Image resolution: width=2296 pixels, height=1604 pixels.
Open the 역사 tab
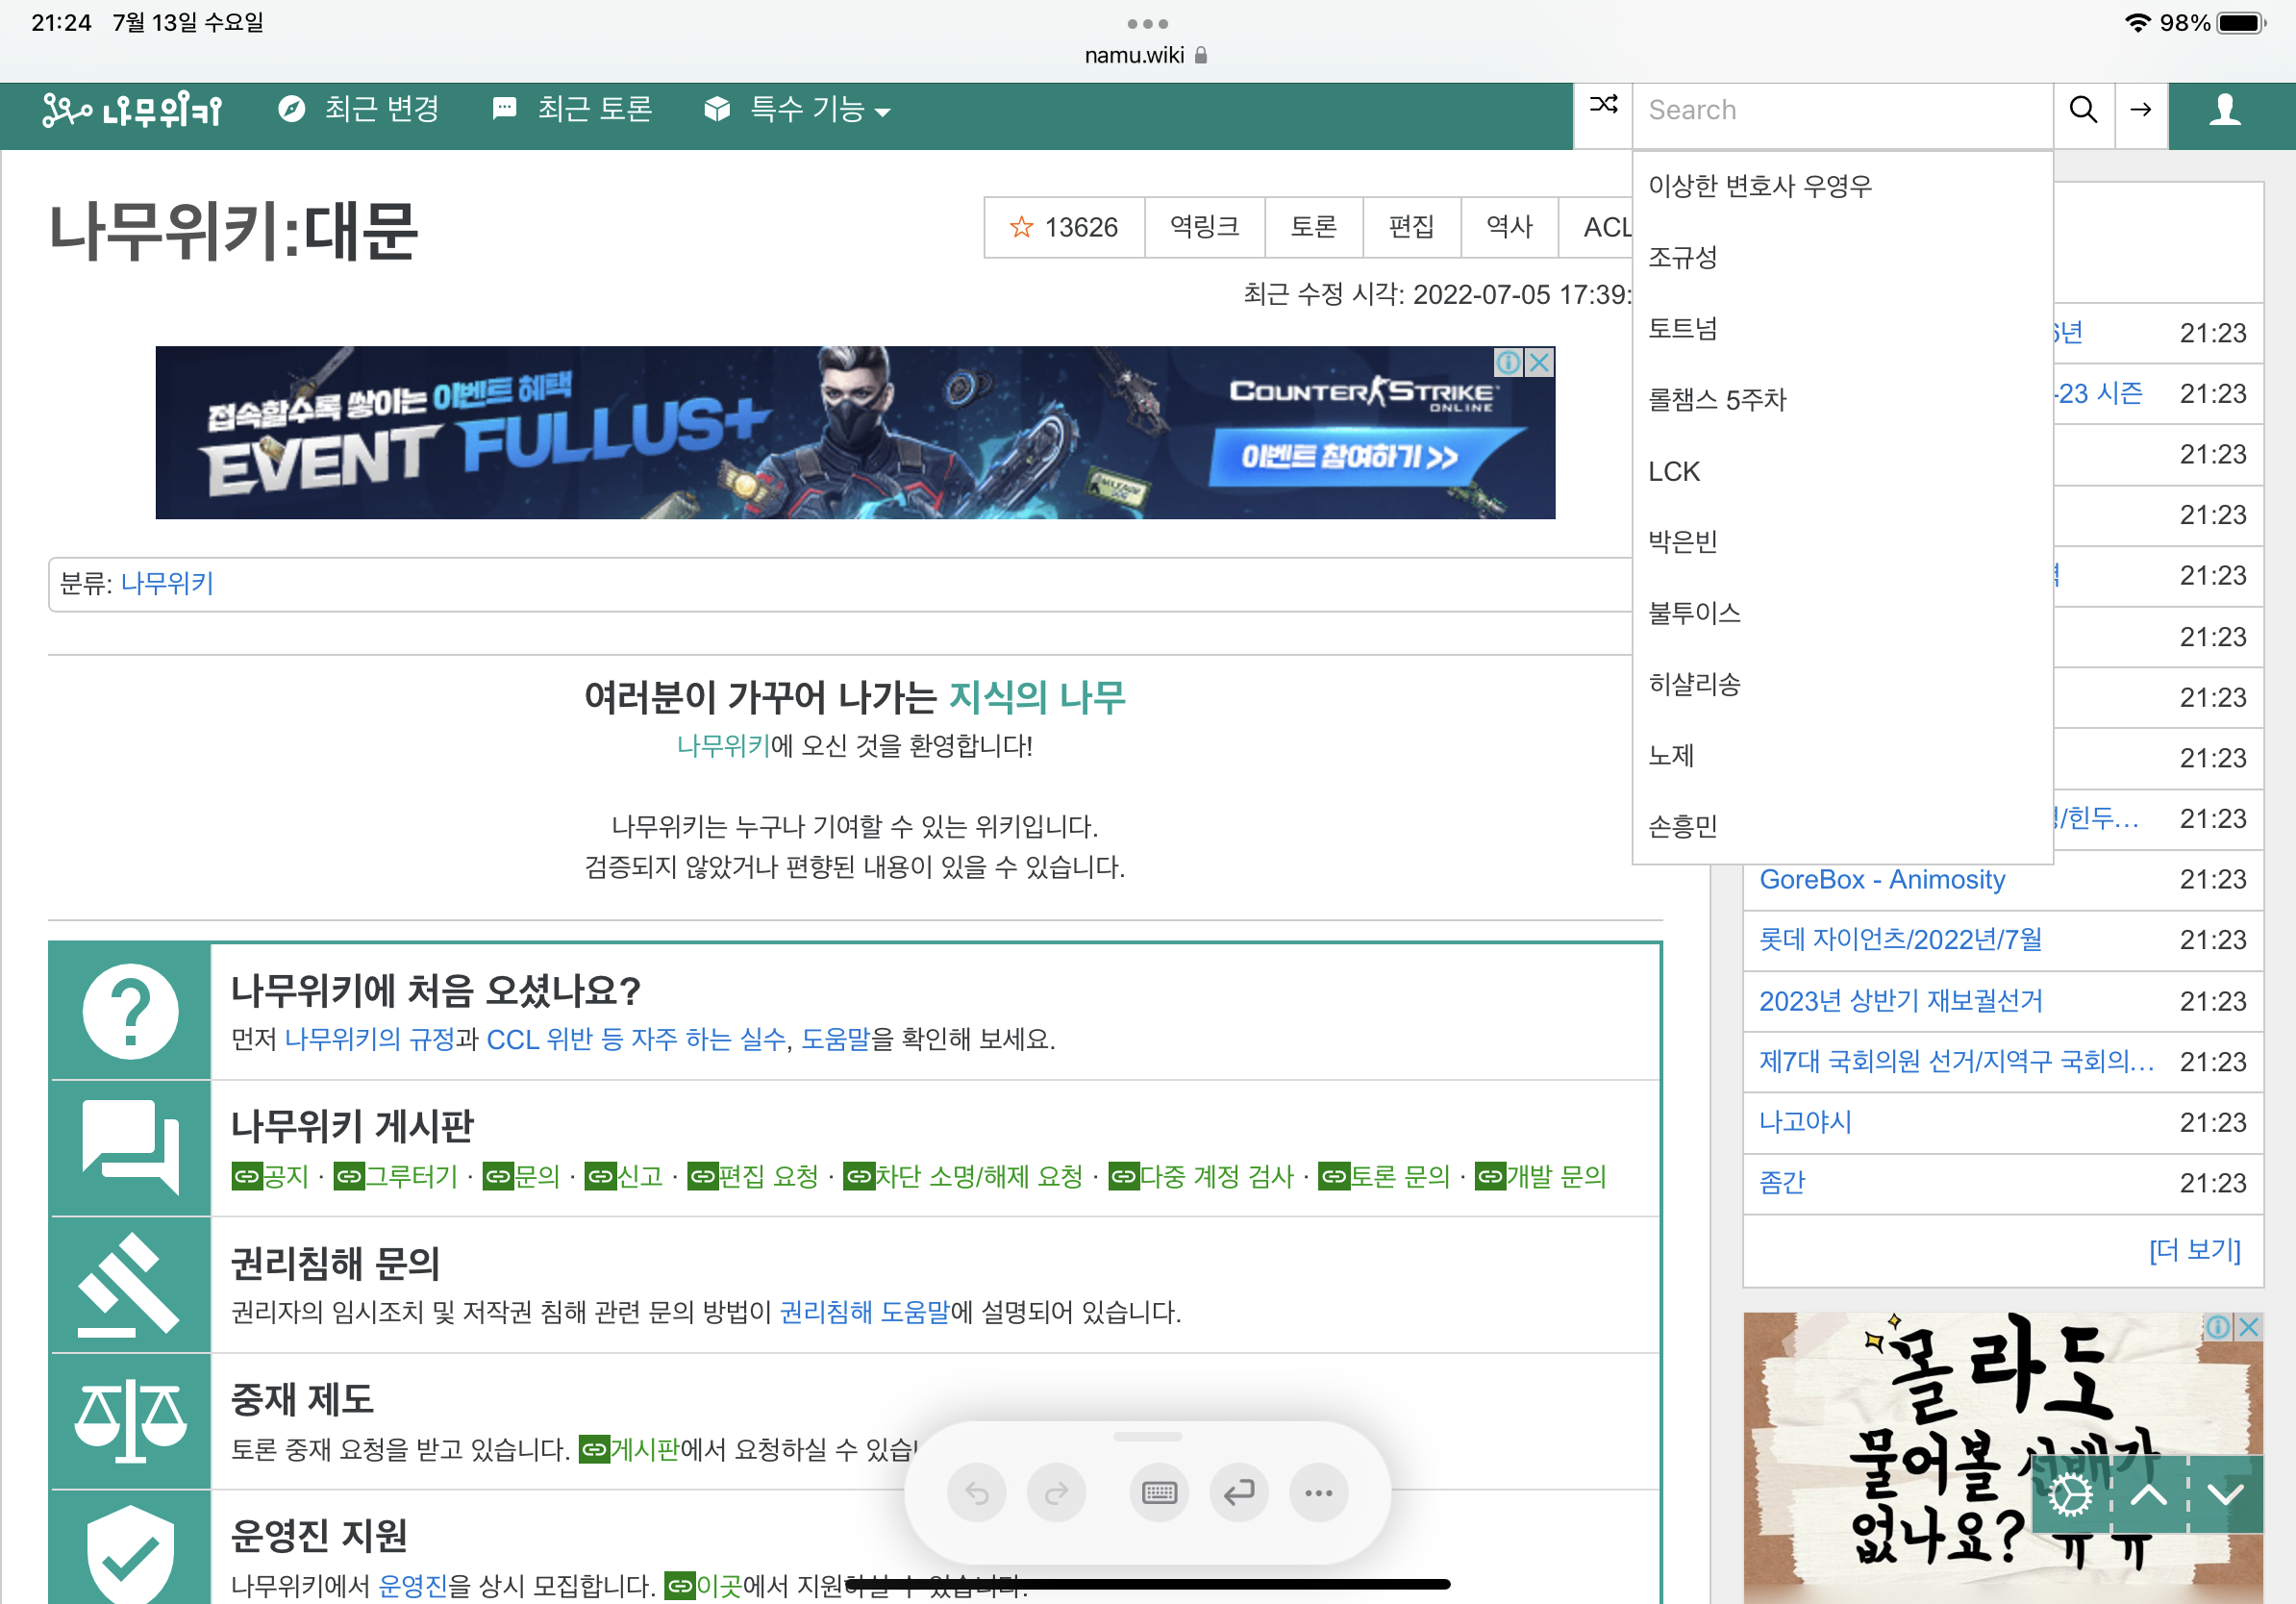(1509, 228)
